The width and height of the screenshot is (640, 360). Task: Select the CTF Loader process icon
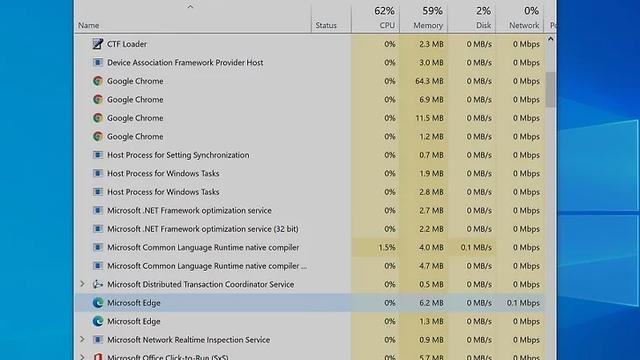tap(98, 44)
